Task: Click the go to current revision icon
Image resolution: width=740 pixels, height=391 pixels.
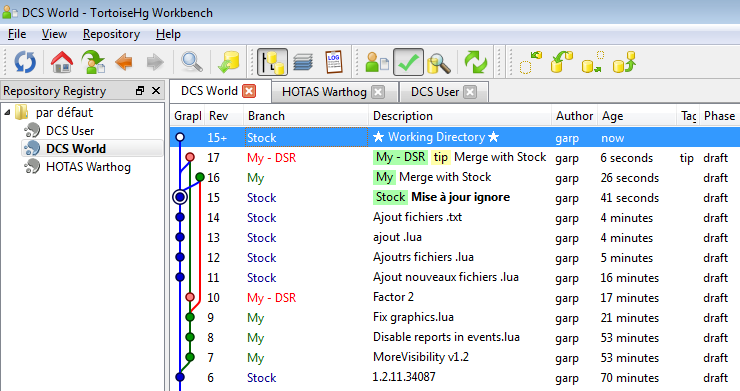Action: pos(93,62)
